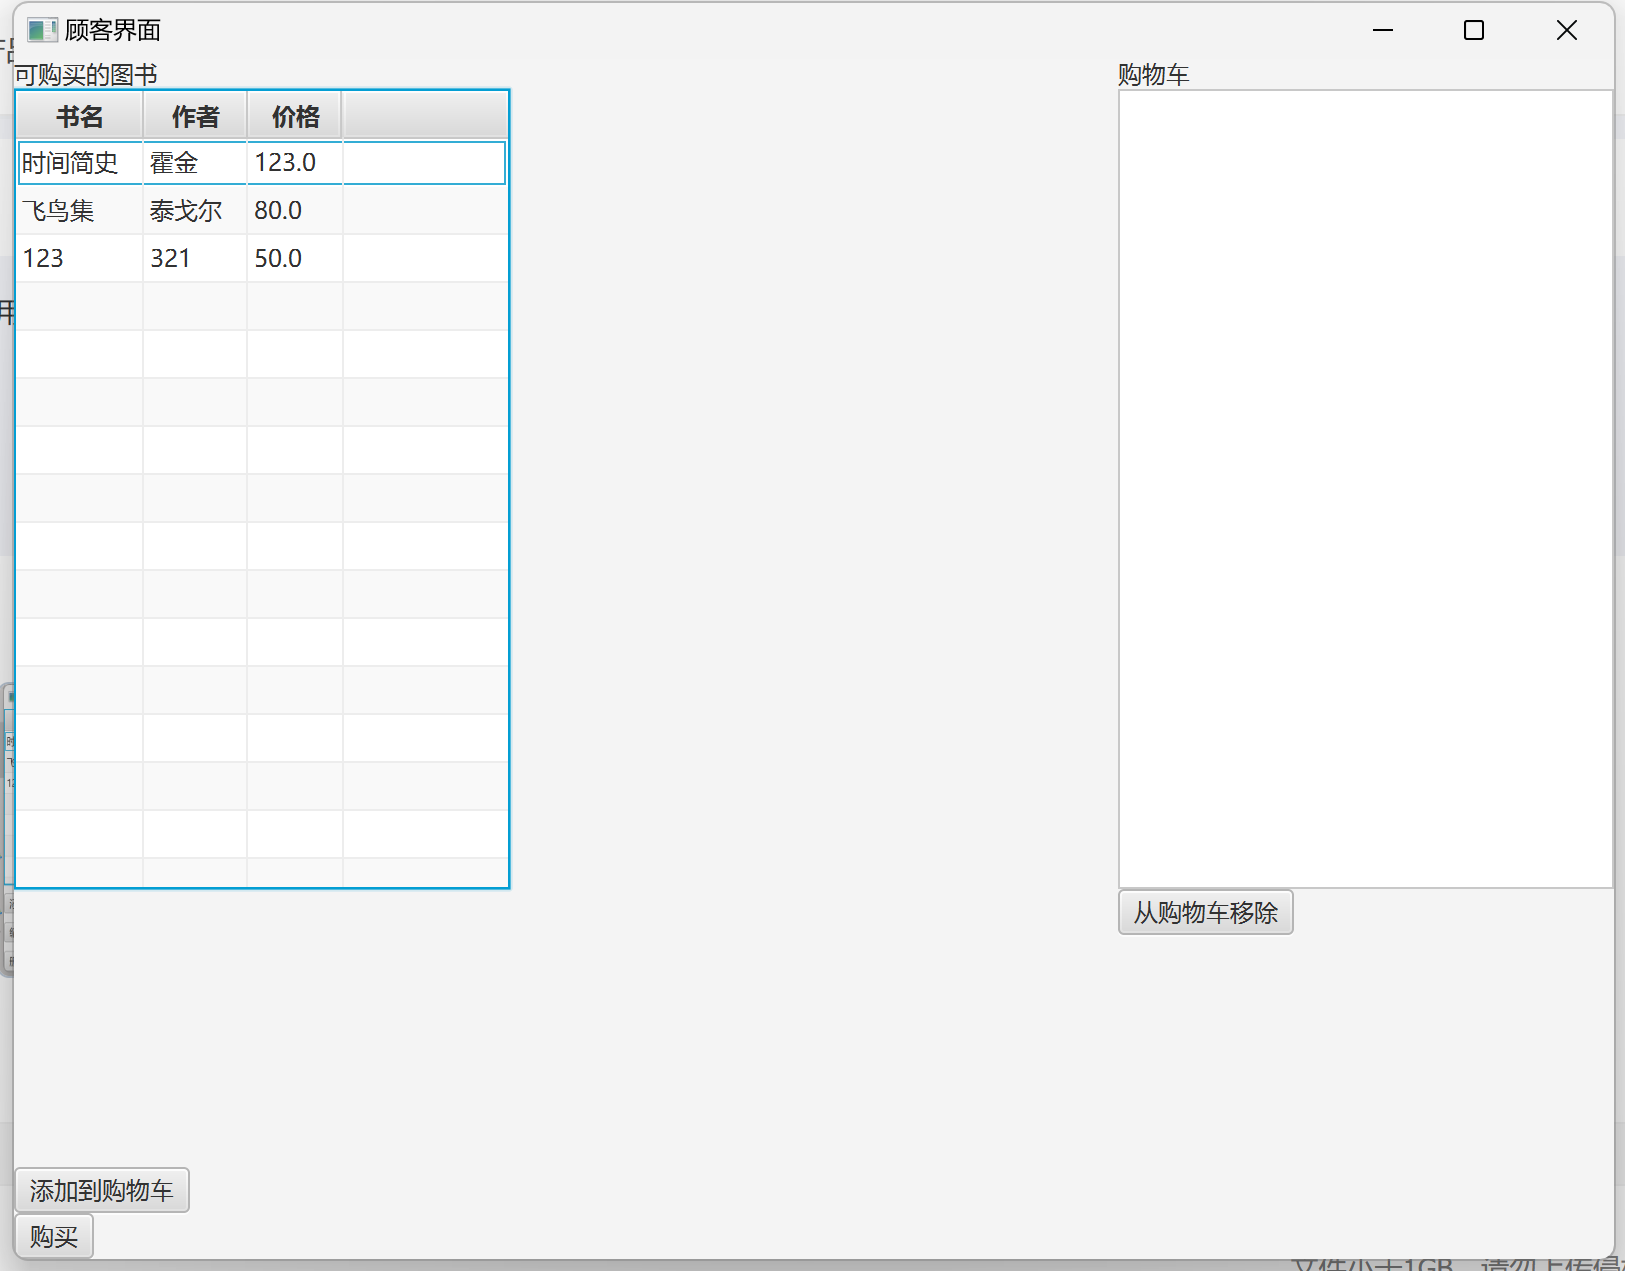
Task: Click inside the 购物车 list area
Action: tap(1365, 489)
